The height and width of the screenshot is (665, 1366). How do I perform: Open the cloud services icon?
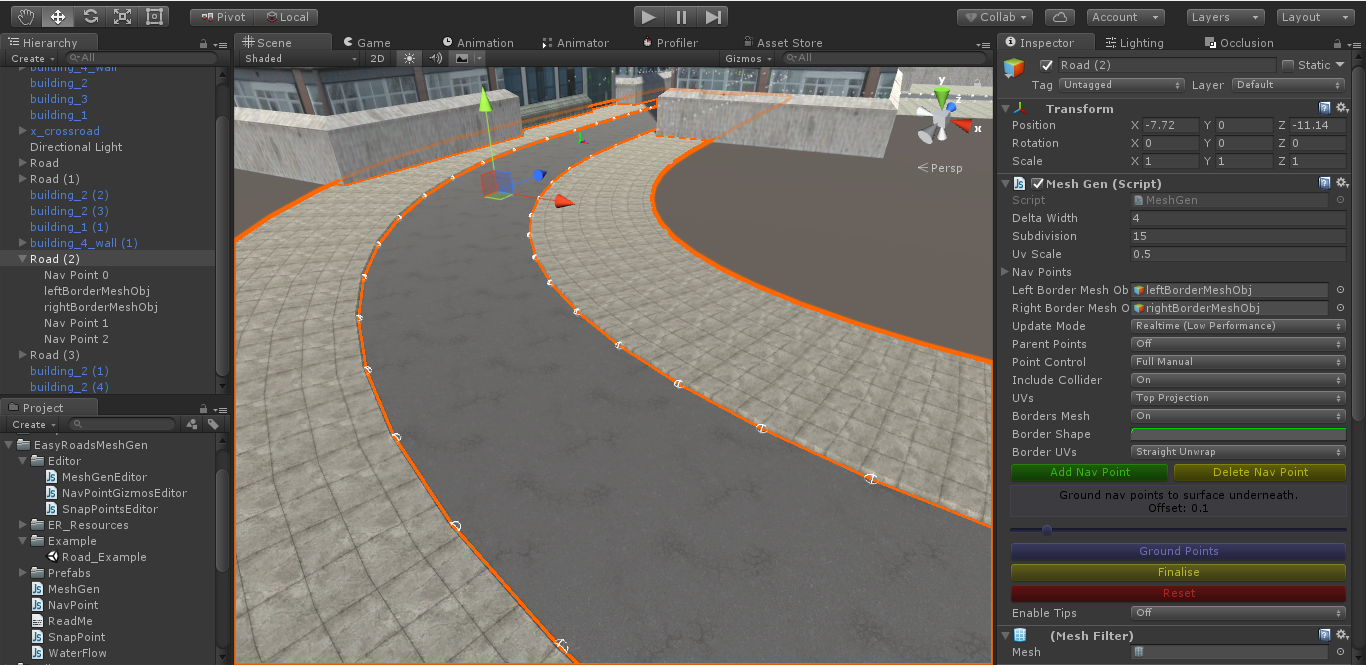pos(1061,17)
